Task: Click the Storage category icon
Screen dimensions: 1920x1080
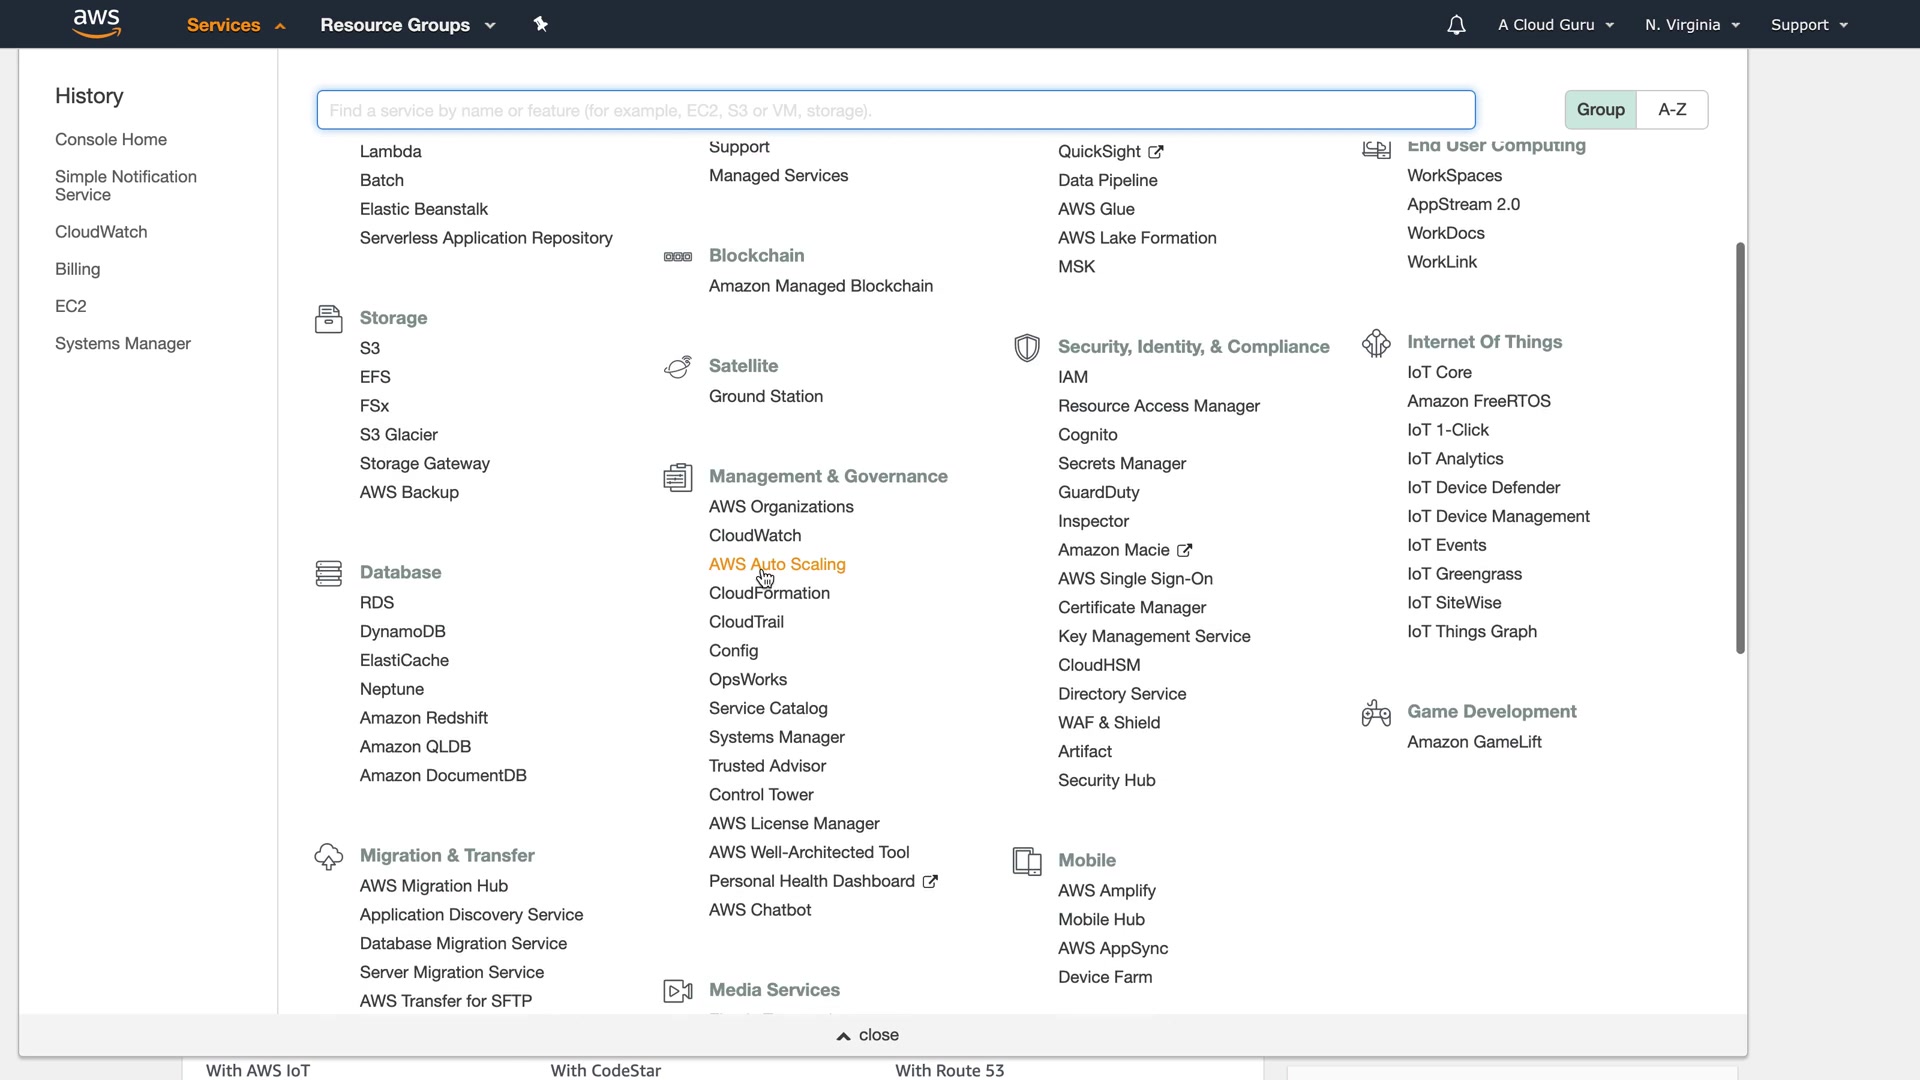Action: (328, 319)
